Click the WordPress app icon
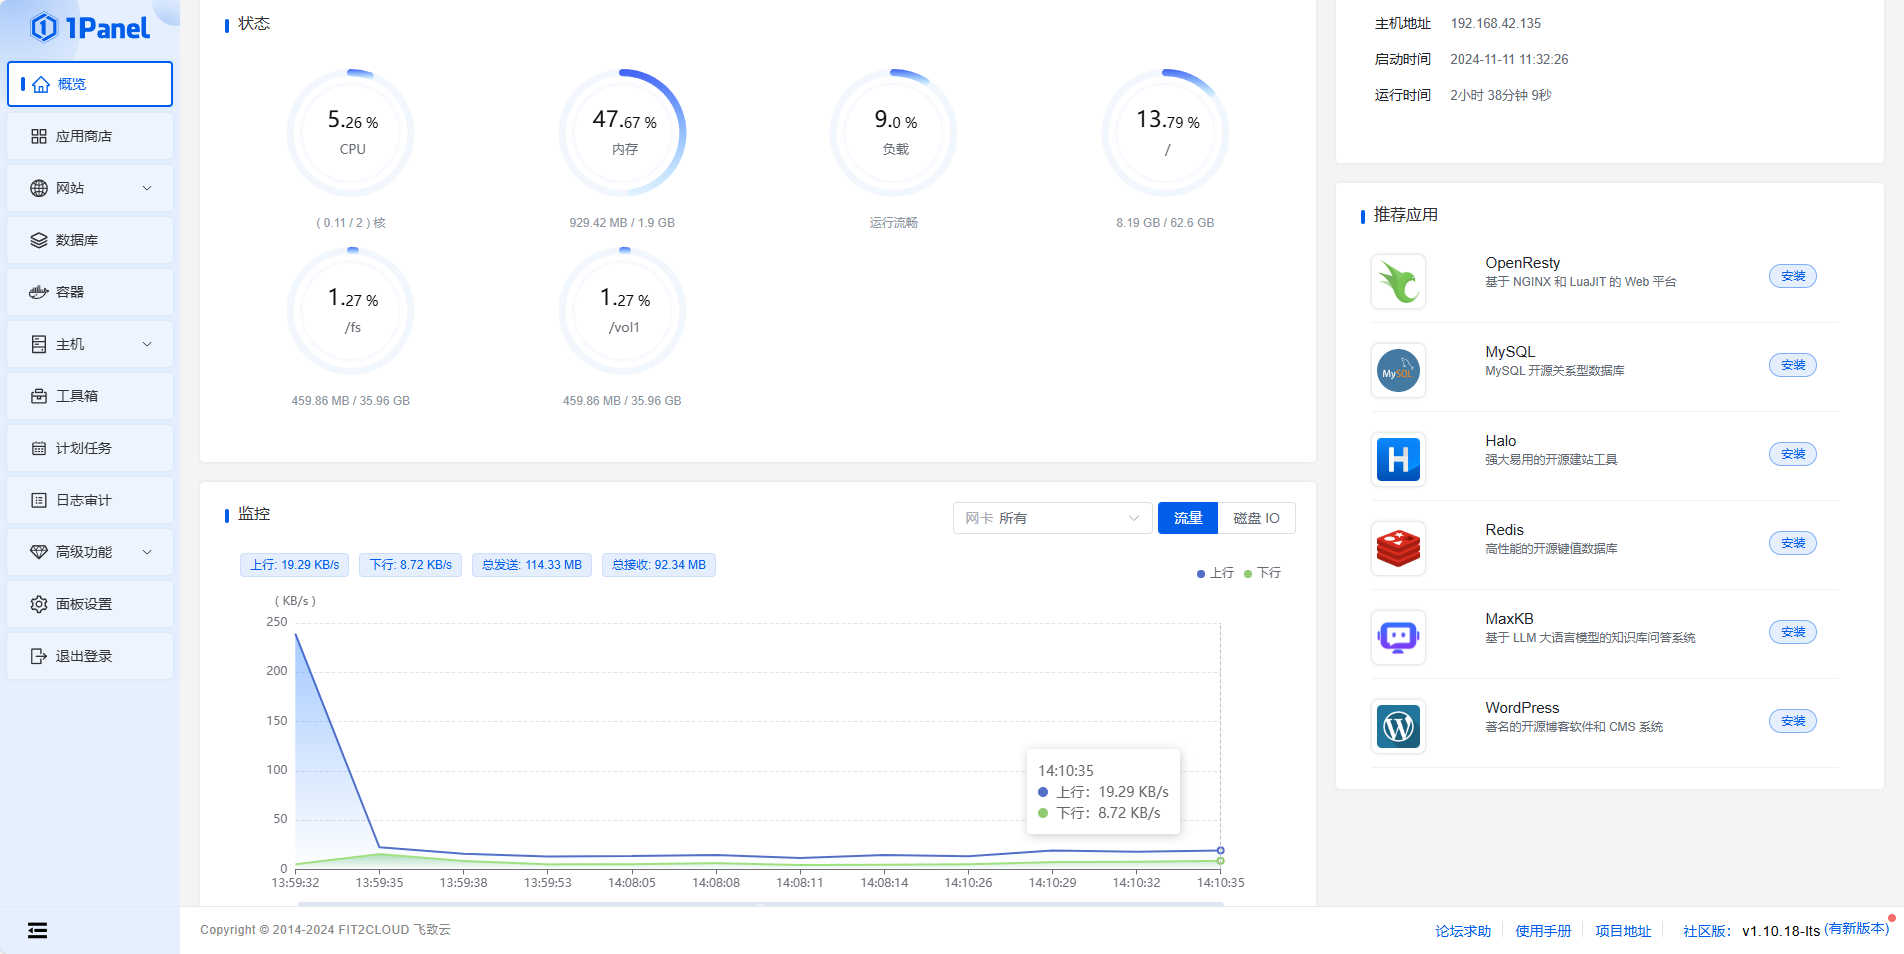Image resolution: width=1904 pixels, height=954 pixels. (1398, 726)
